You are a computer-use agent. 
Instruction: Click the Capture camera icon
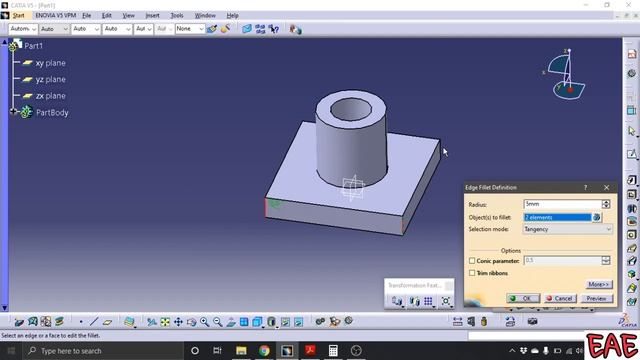[x=532, y=322]
